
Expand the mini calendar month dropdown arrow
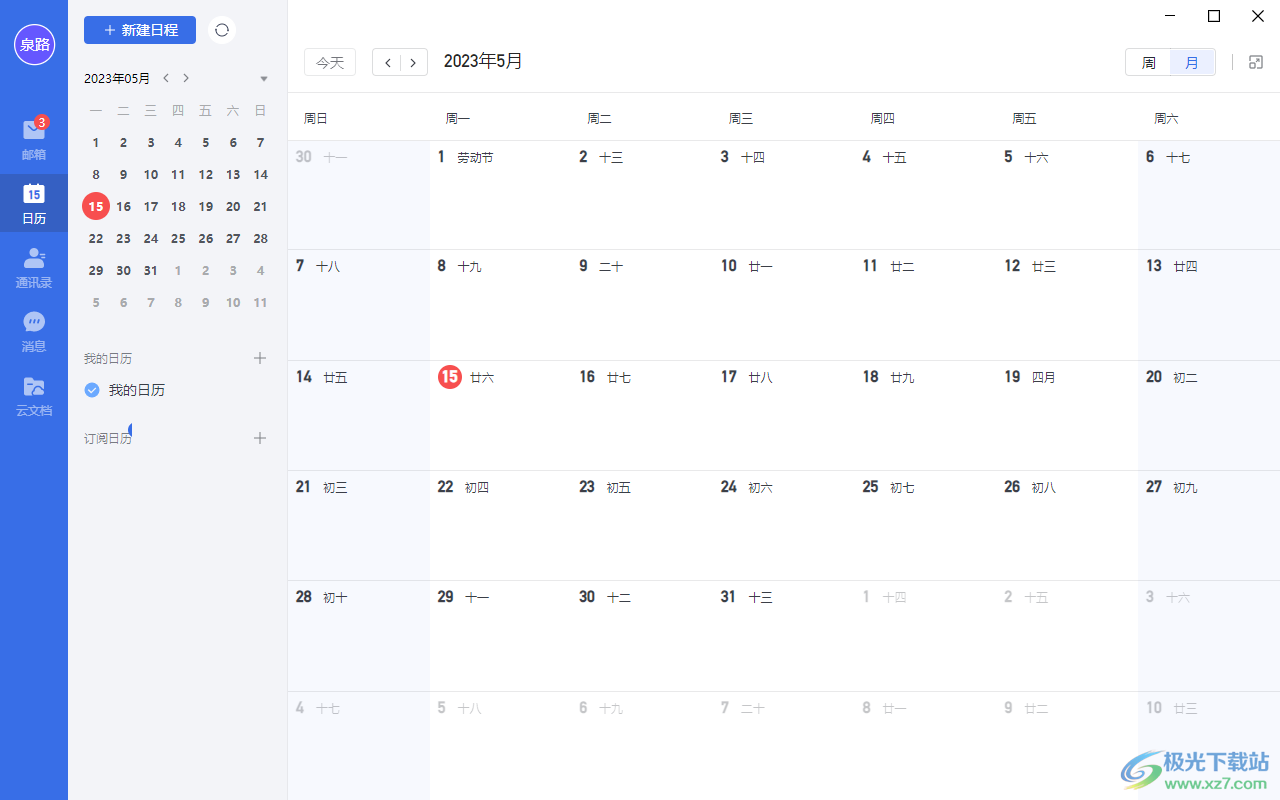(x=264, y=79)
